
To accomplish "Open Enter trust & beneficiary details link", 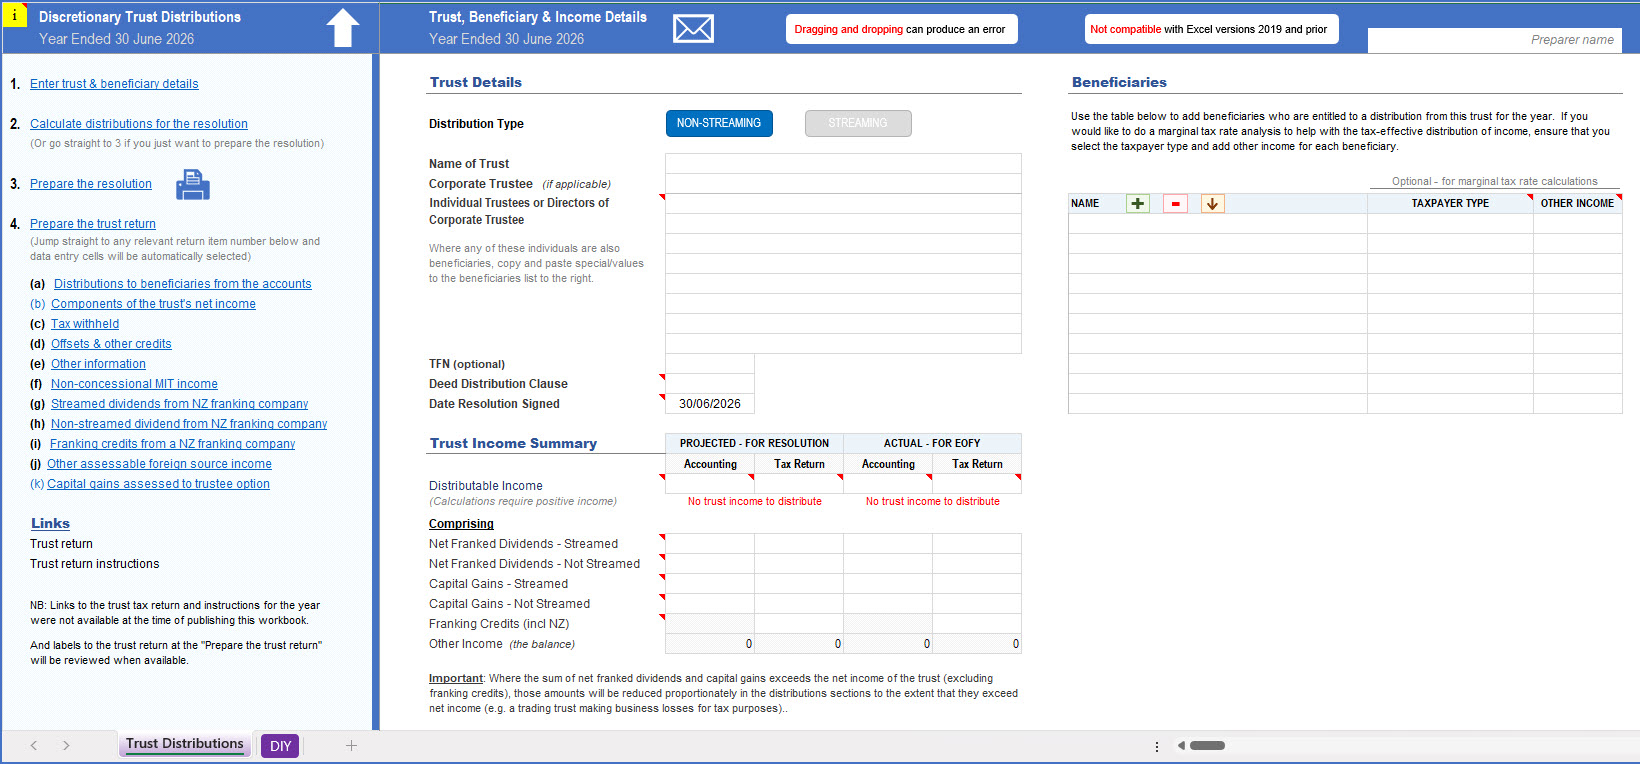I will click(114, 84).
